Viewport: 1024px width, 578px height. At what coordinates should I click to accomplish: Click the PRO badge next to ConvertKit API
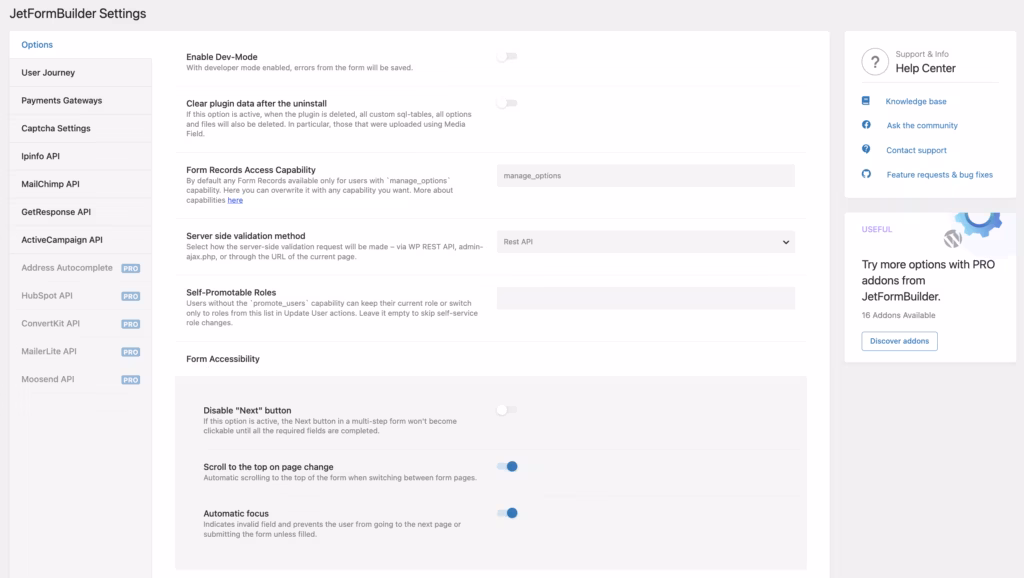(131, 325)
